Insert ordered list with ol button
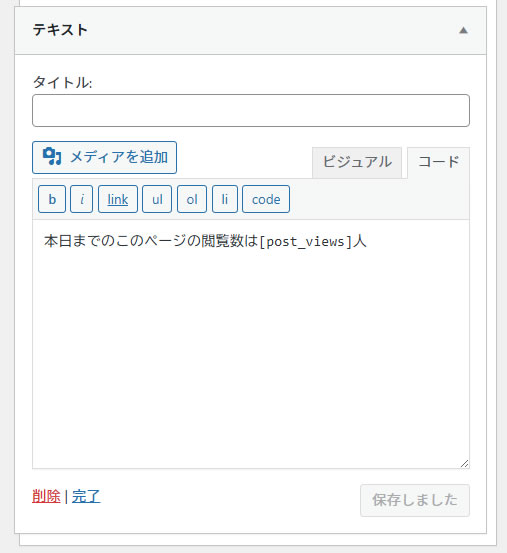Viewport: 507px width, 553px height. coord(192,199)
